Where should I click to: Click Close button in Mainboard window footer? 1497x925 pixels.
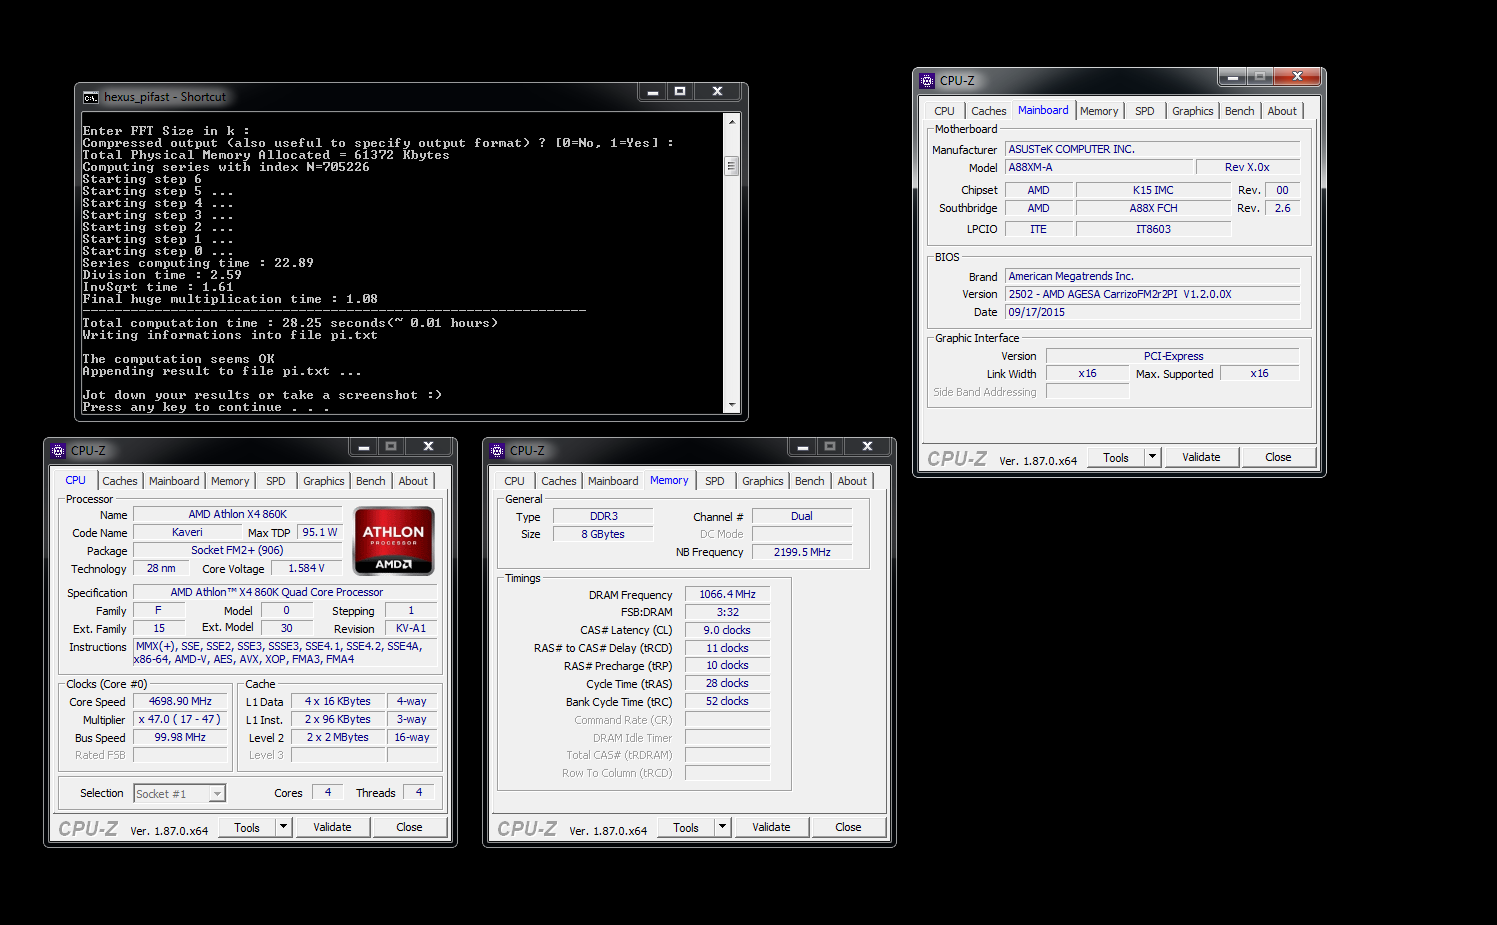point(1278,457)
